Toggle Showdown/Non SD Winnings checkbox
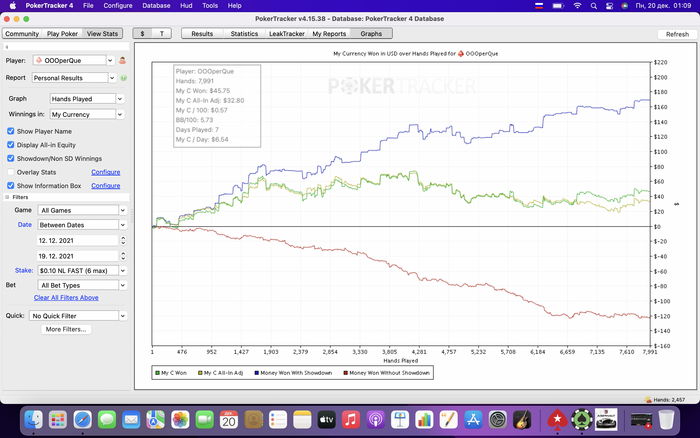 [x=11, y=159]
